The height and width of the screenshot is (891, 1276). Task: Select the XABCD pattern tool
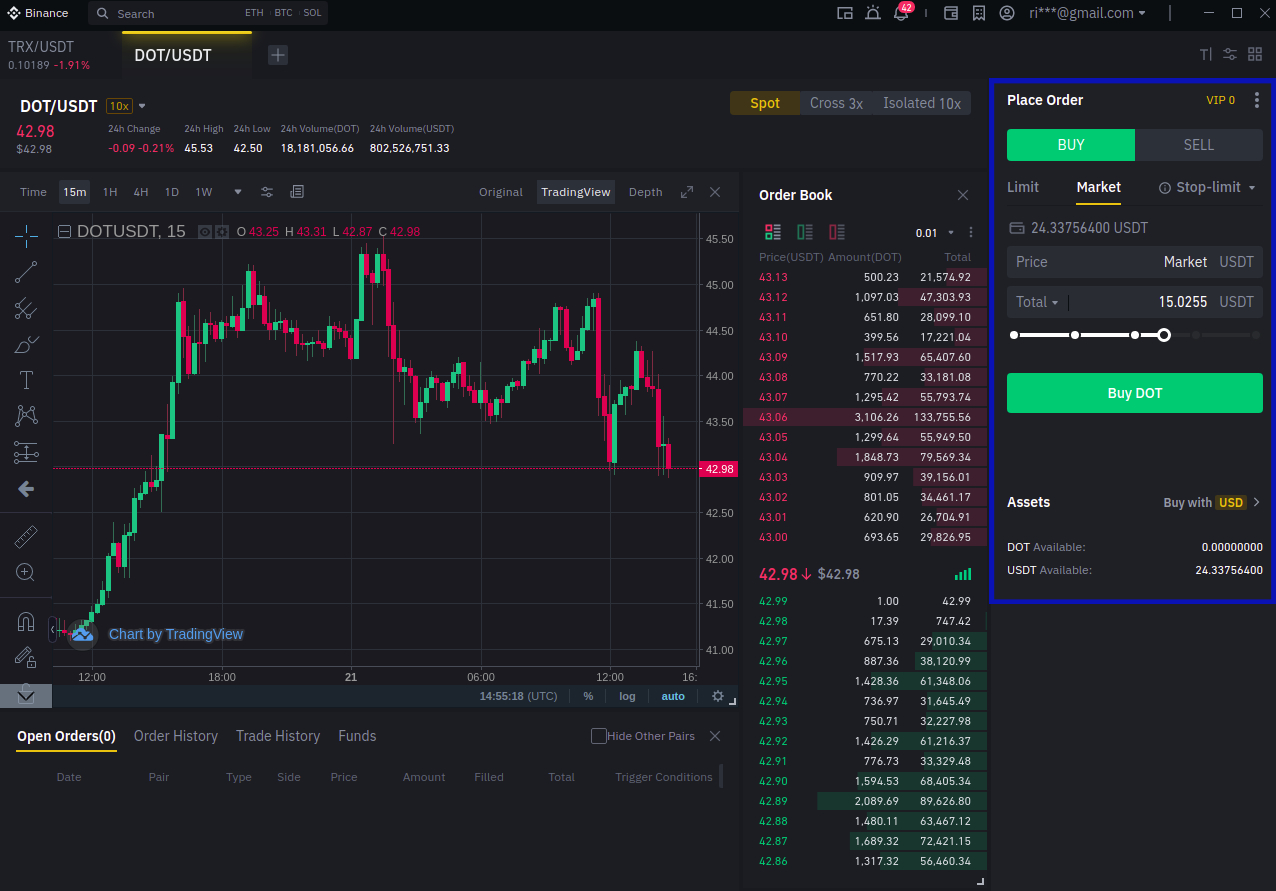pyautogui.click(x=26, y=416)
